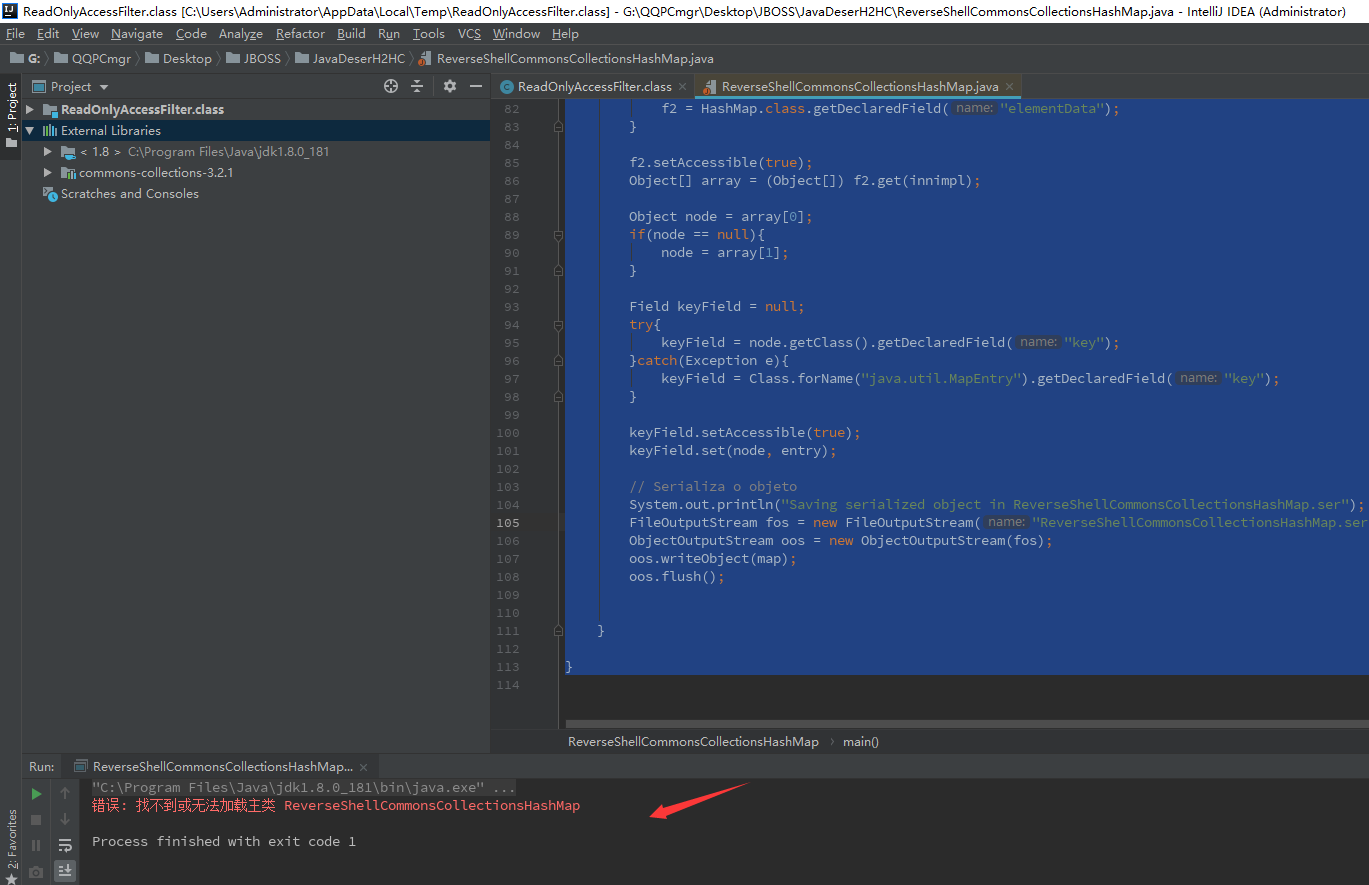This screenshot has width=1369, height=885.
Task: Close the Run tab ReverseShellCommonsCollectionsHashMap
Action: [x=364, y=767]
